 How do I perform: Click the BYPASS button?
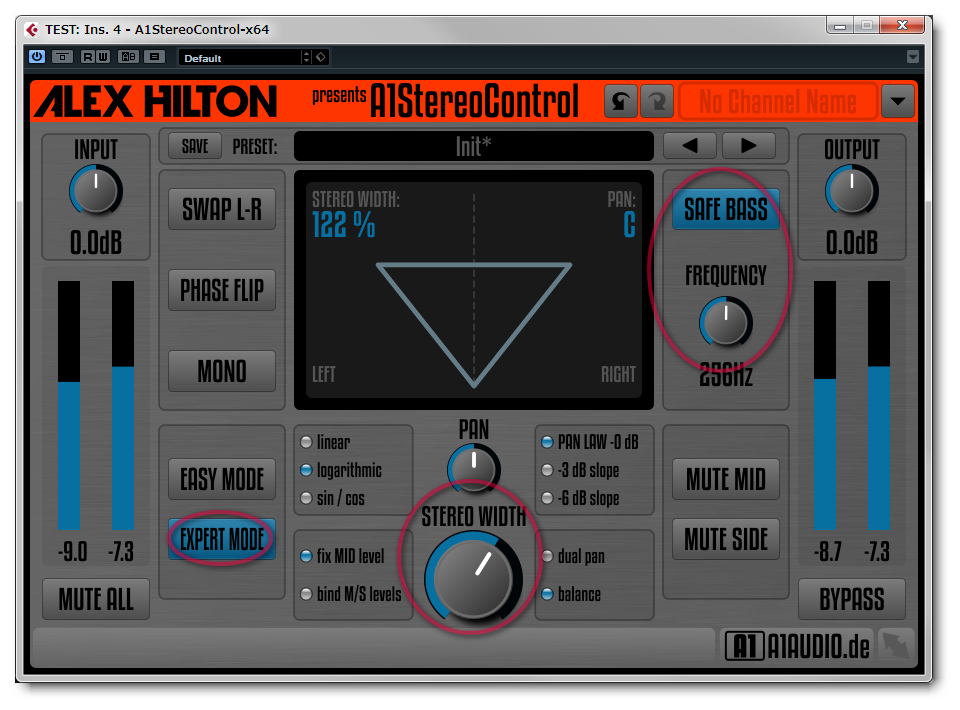point(852,599)
